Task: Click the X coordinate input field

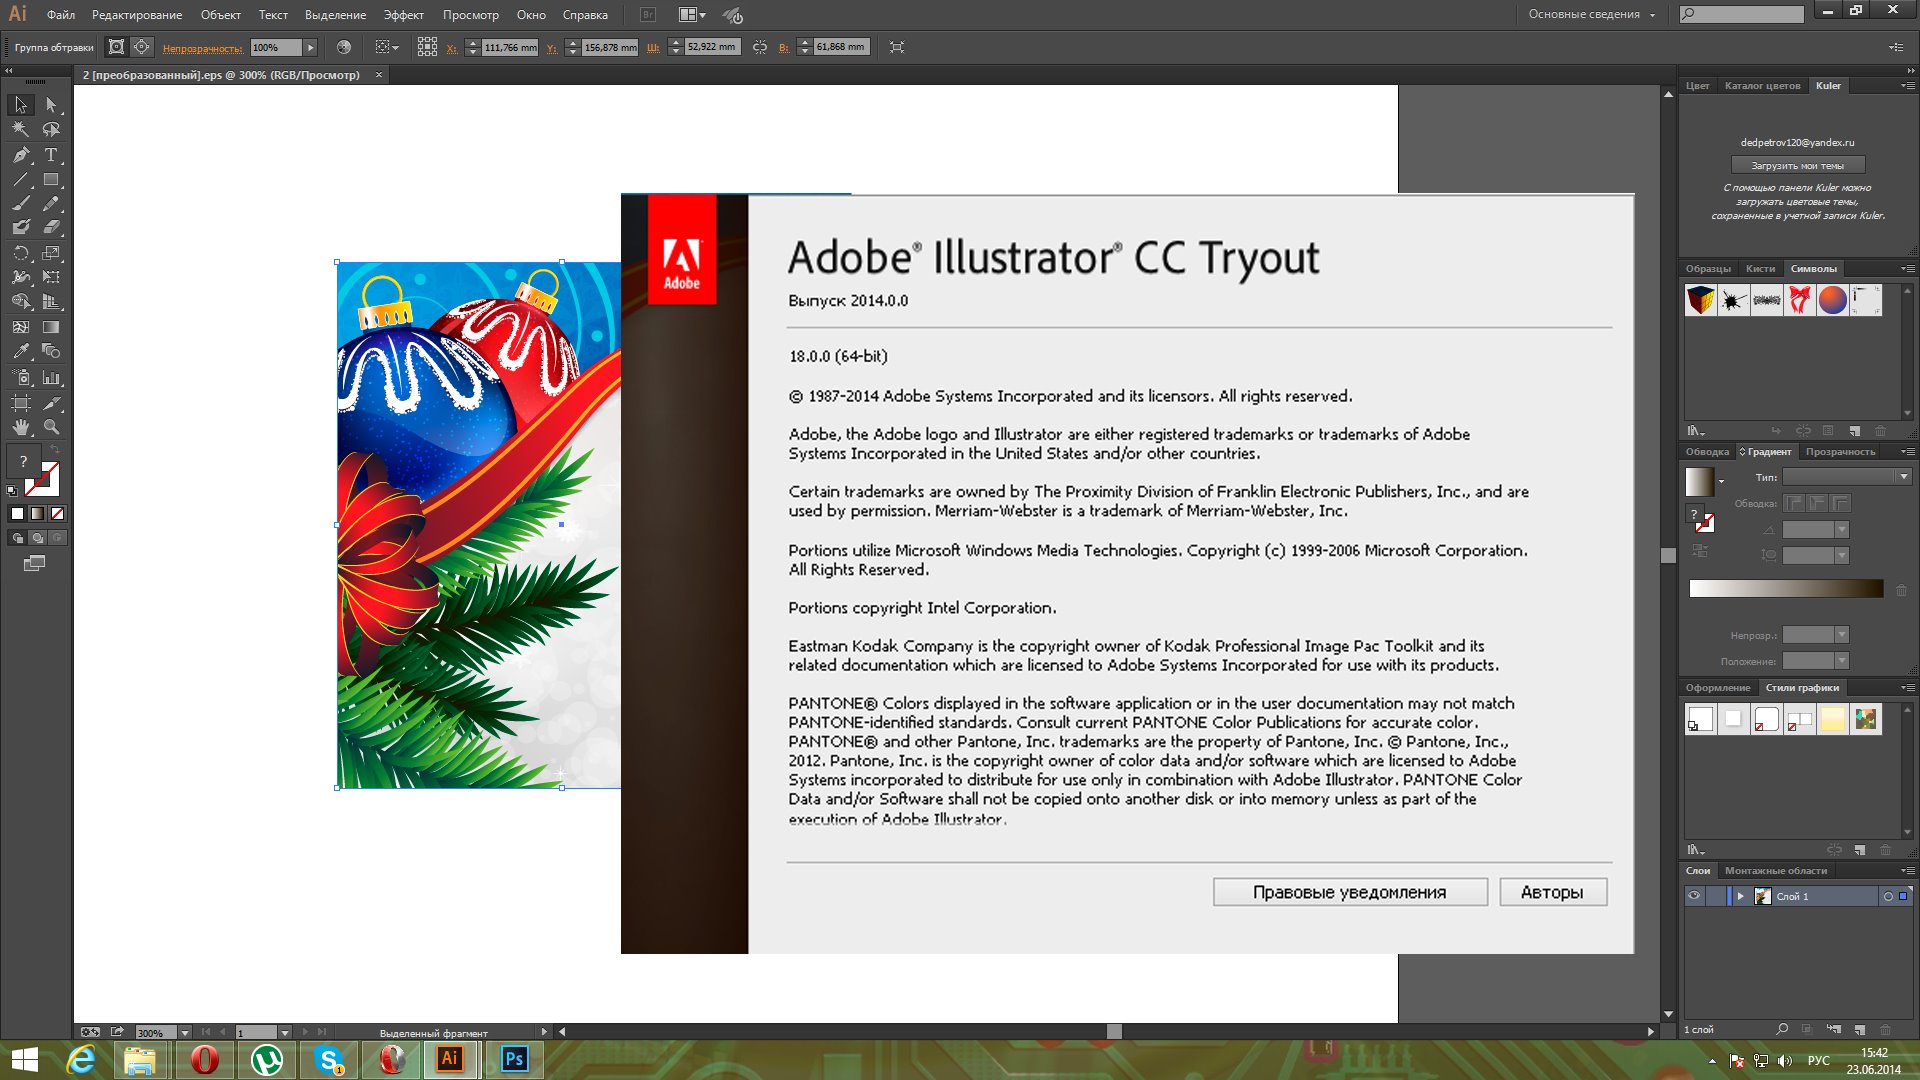Action: [x=510, y=47]
